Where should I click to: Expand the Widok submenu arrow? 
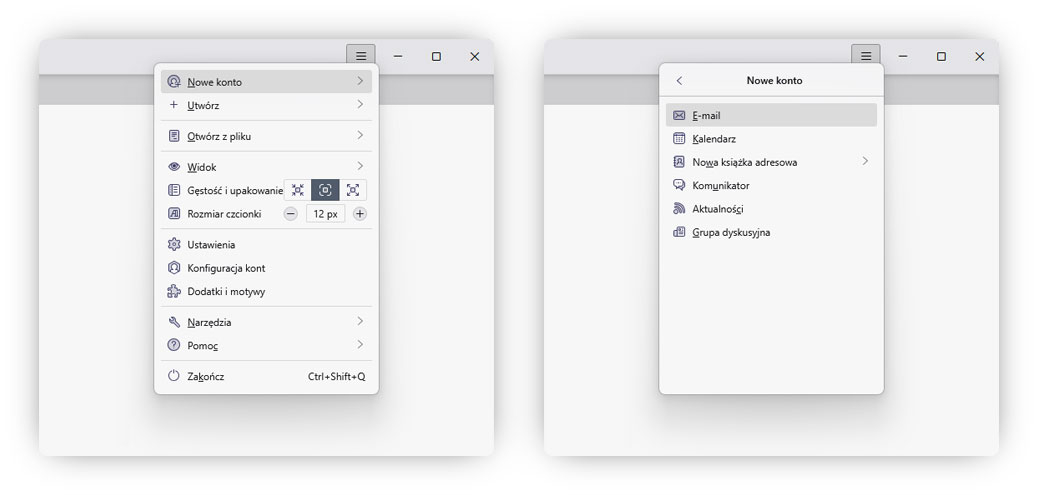click(360, 165)
